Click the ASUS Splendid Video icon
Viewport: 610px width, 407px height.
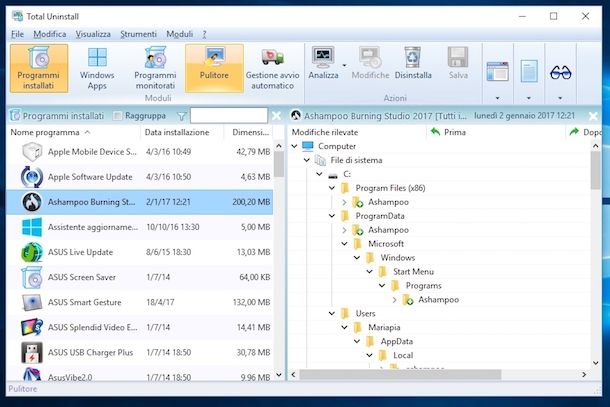32,327
